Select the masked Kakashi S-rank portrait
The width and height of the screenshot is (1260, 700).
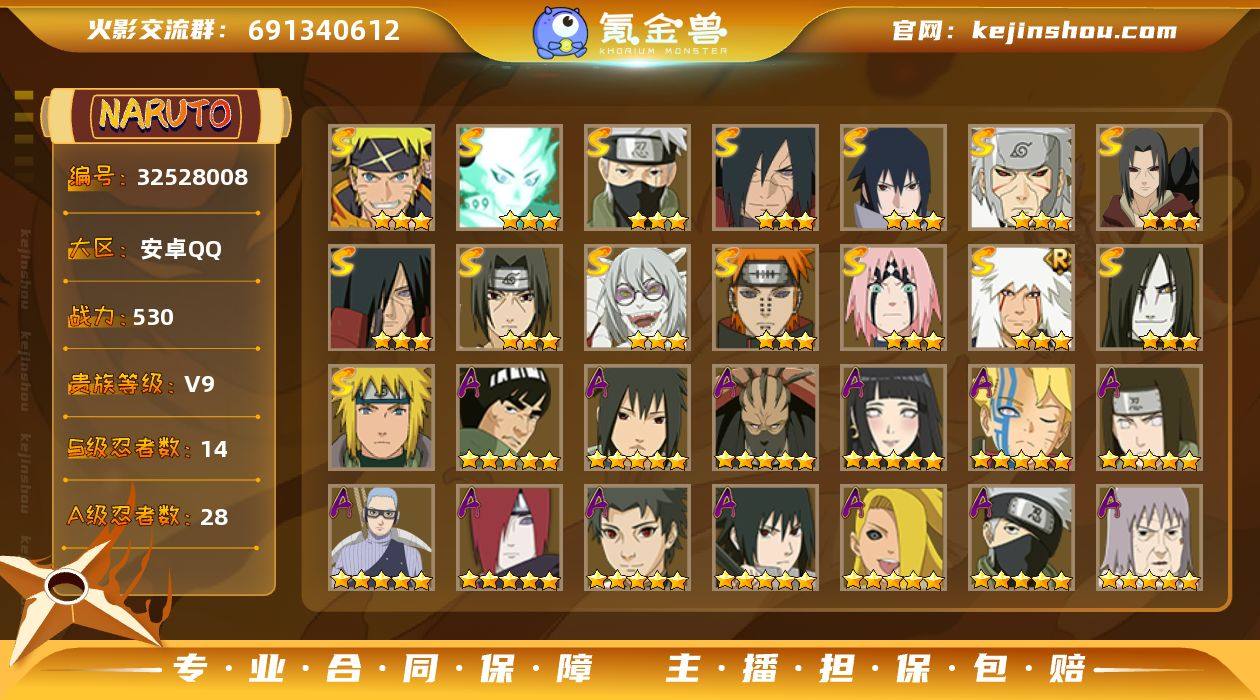[x=637, y=178]
